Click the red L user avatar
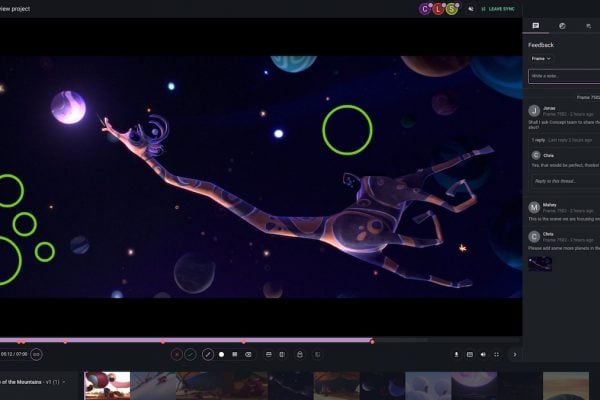Screen dimensions: 600x400 (x=438, y=9)
